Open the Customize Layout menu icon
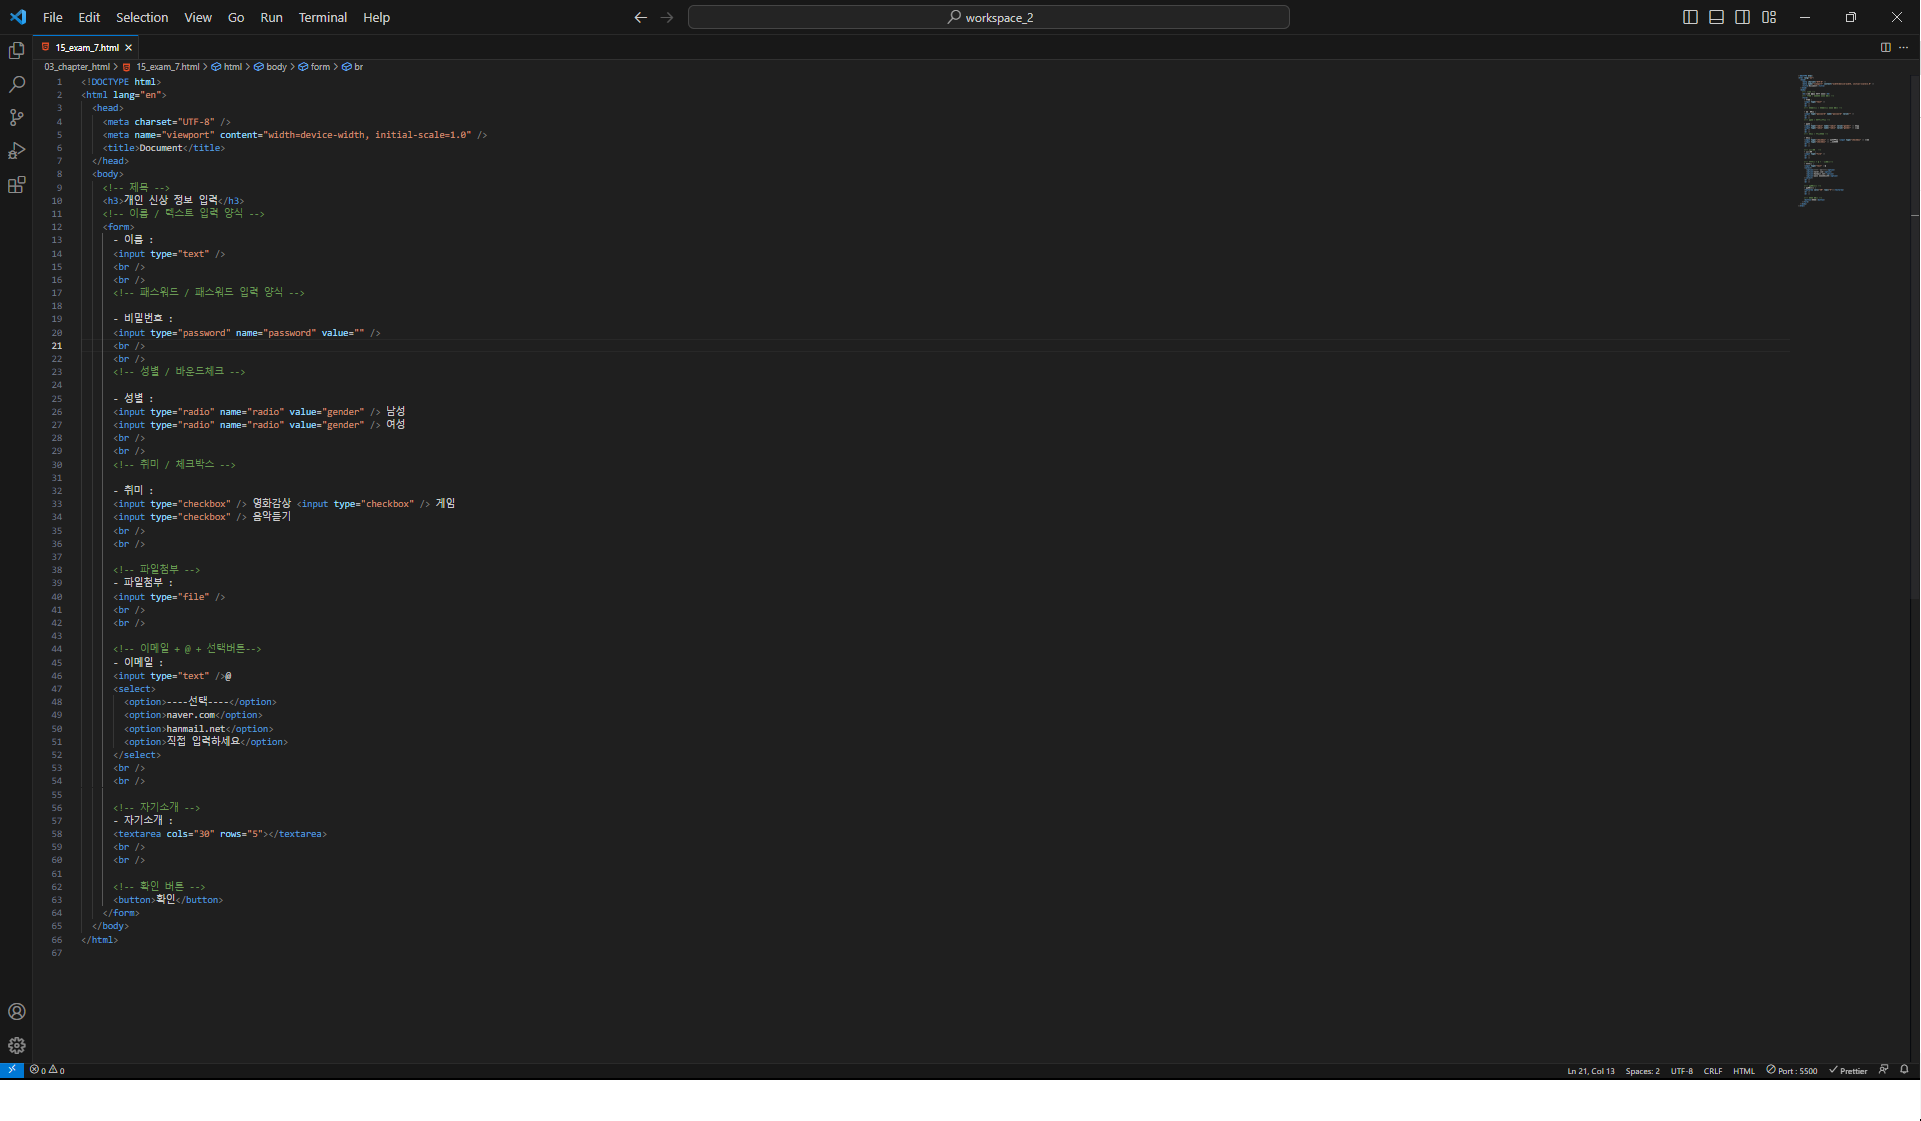 click(x=1769, y=17)
